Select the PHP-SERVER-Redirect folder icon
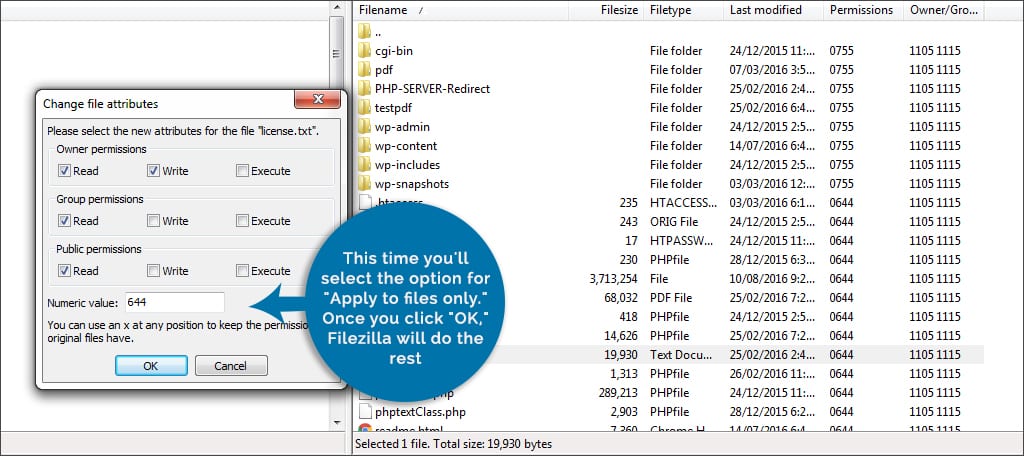Viewport: 1024px width, 456px height. point(364,88)
